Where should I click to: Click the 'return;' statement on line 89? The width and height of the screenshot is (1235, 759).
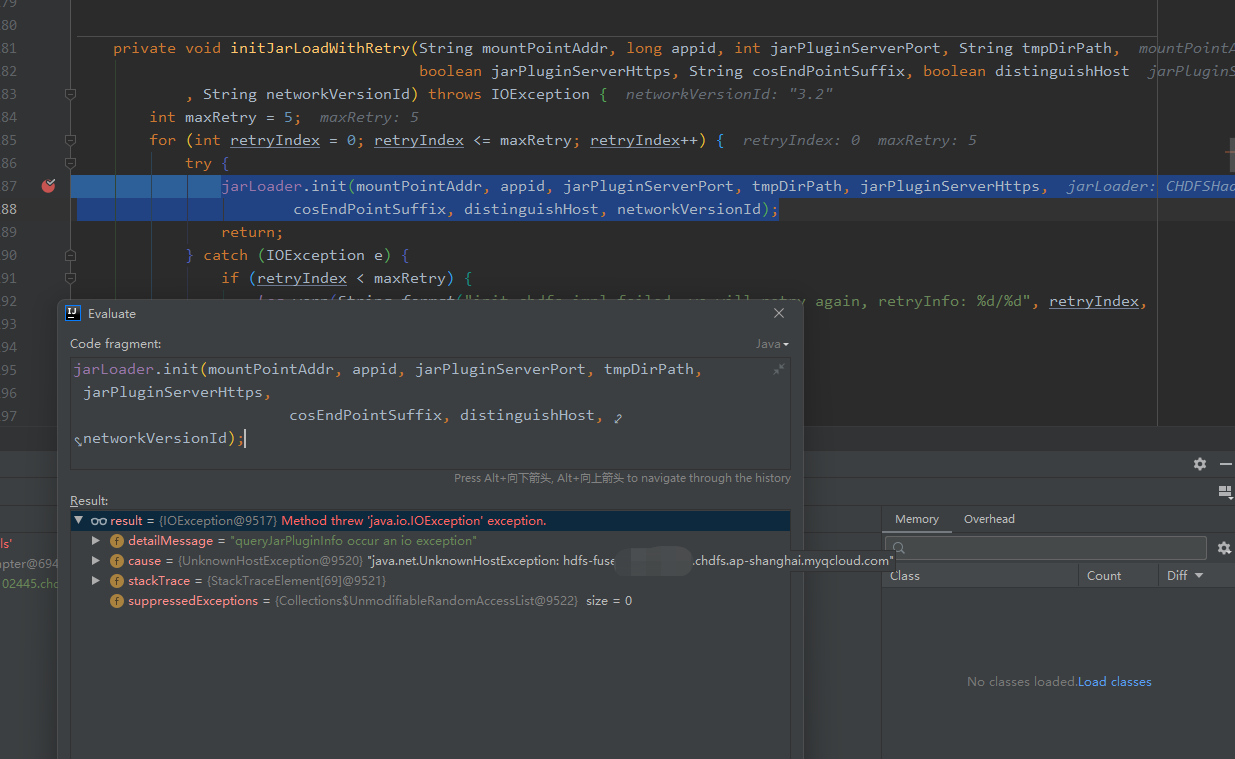pos(253,232)
